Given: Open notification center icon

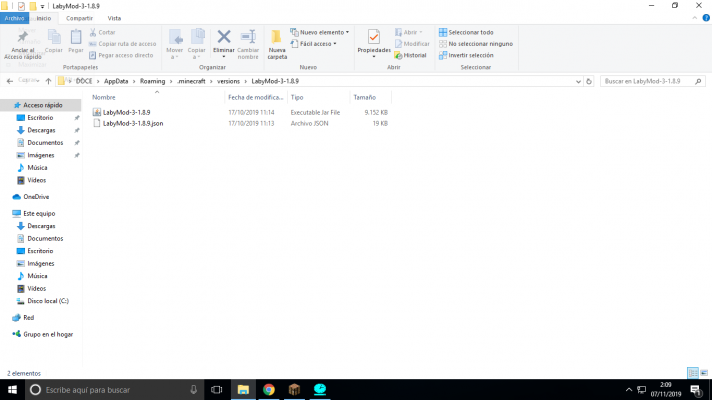Looking at the screenshot, I should (x=696, y=390).
